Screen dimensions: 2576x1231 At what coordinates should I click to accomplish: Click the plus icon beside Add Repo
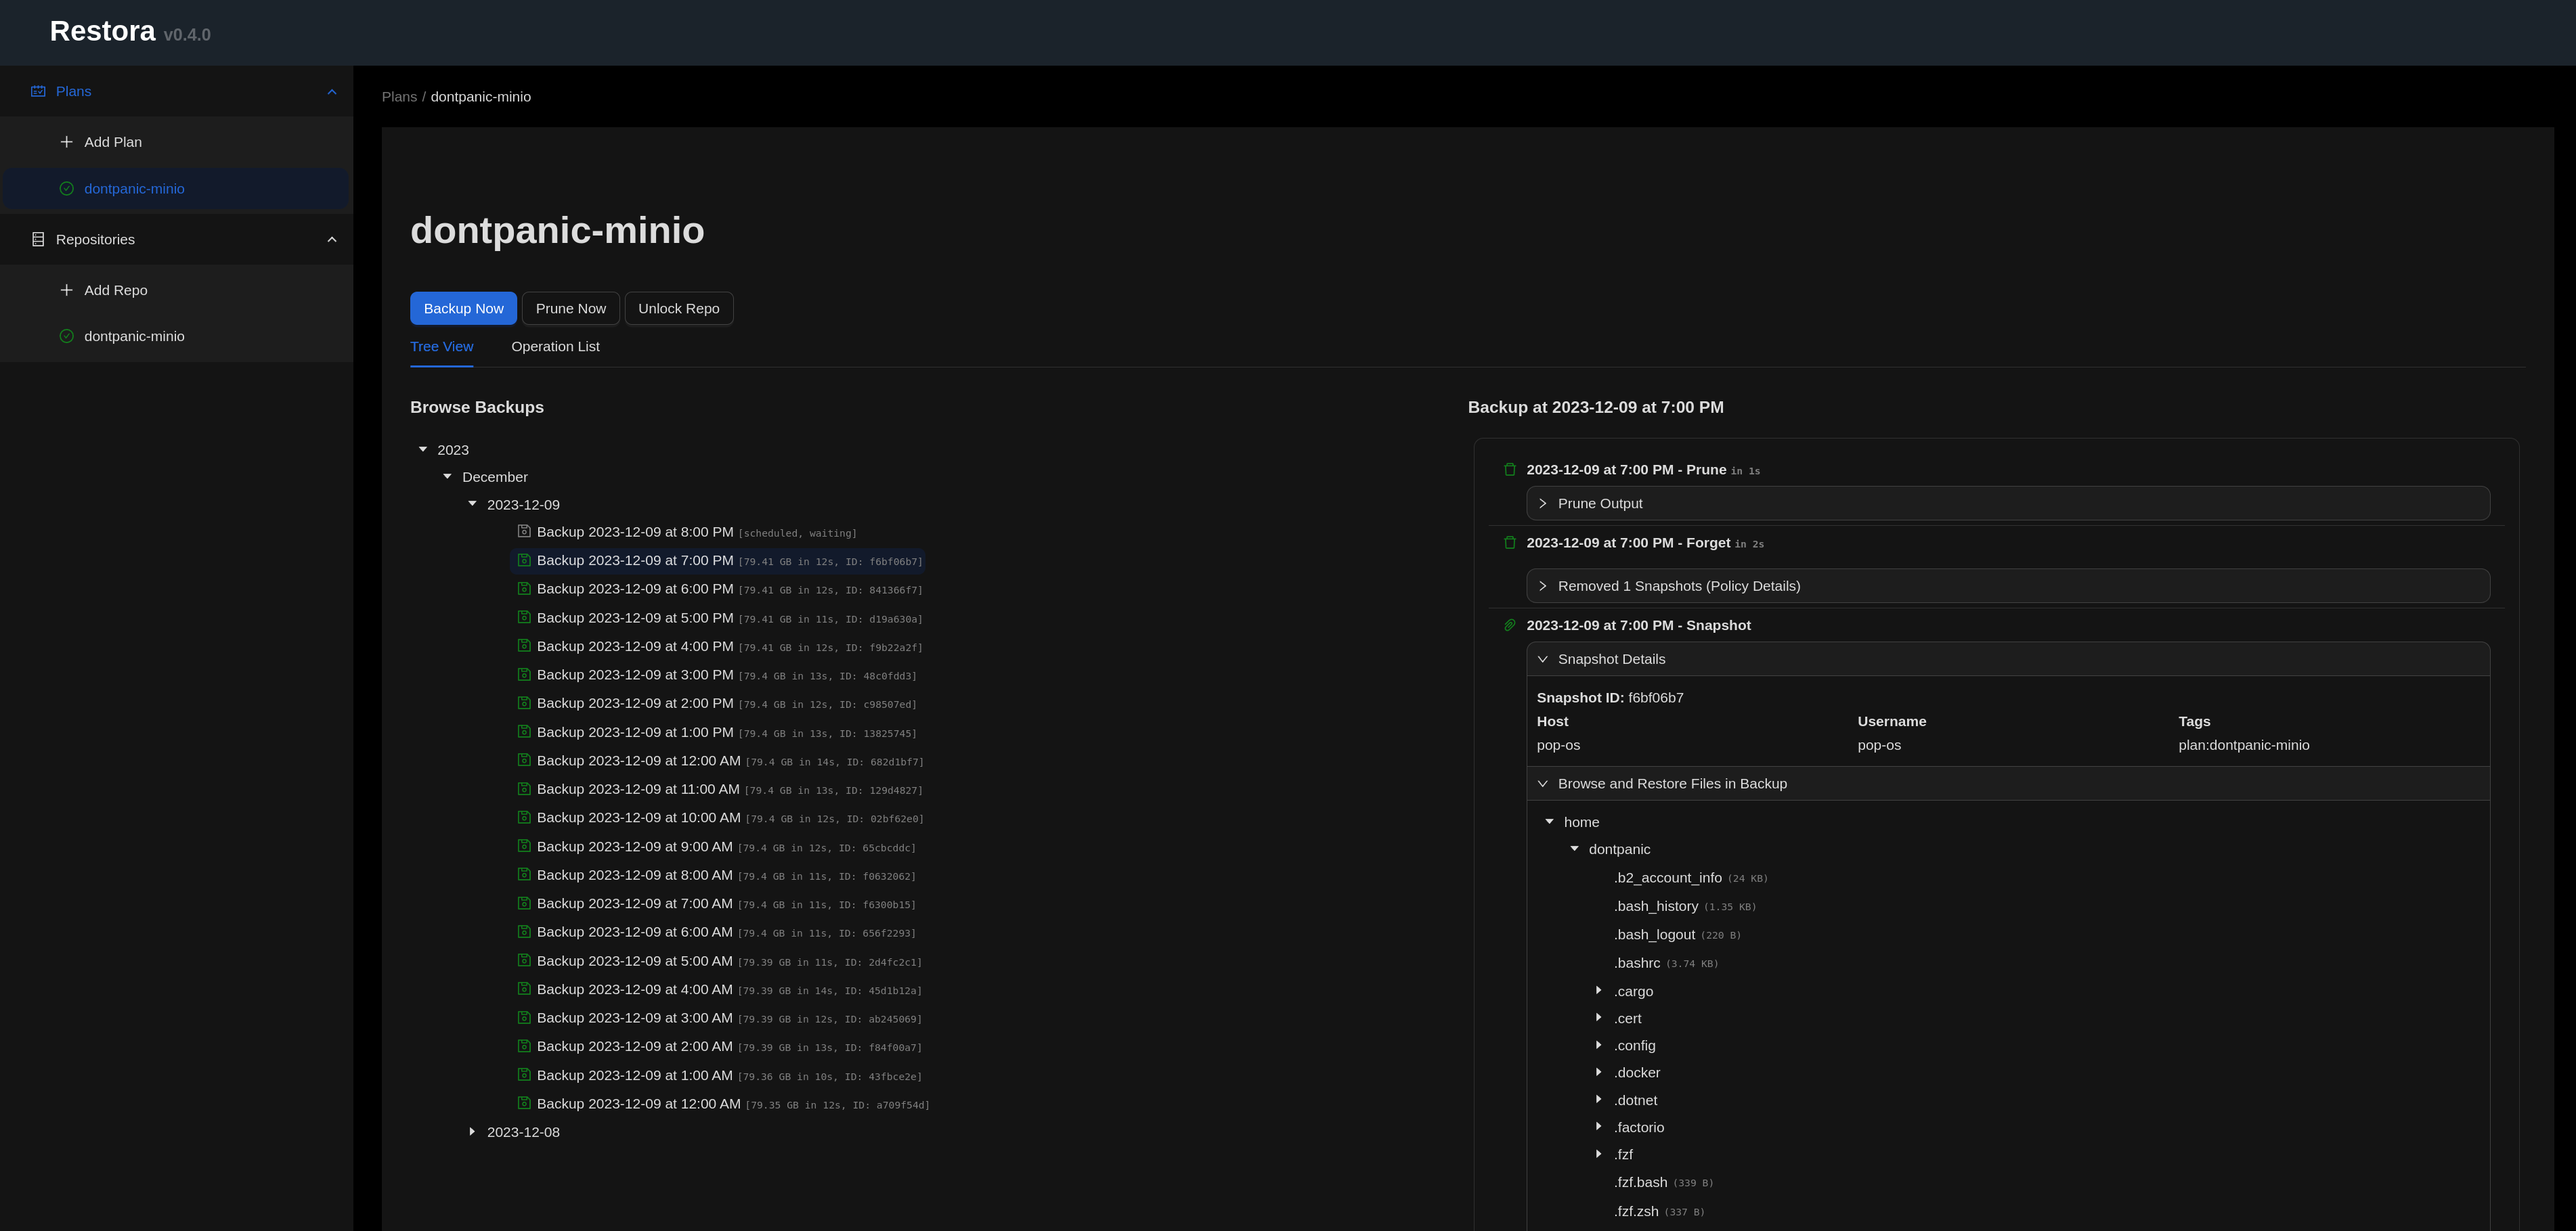coord(66,290)
